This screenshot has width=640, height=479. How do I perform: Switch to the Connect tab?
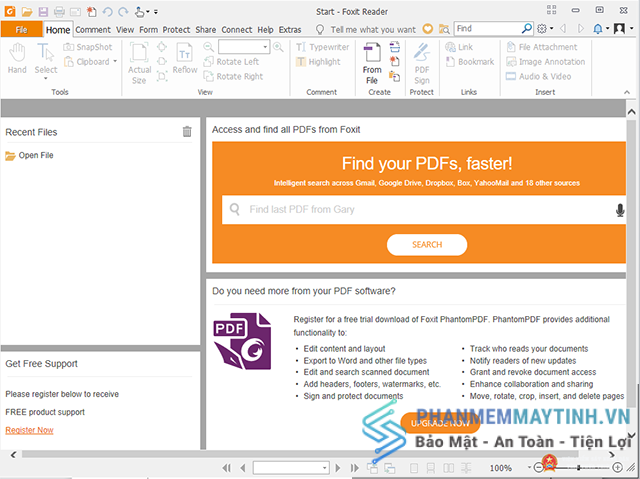(x=237, y=29)
